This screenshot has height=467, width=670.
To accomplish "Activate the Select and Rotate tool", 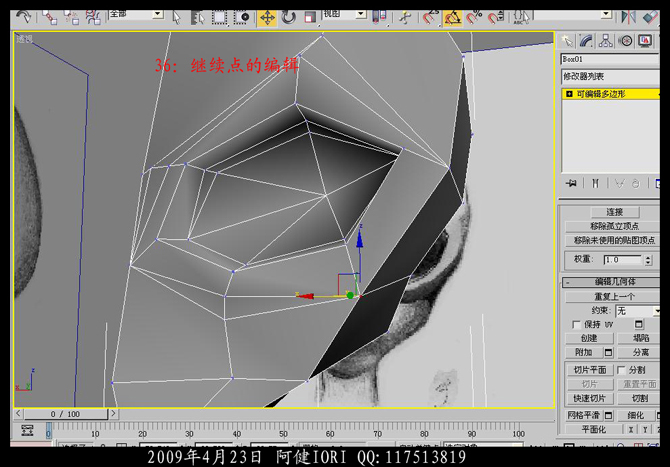I will pyautogui.click(x=288, y=18).
